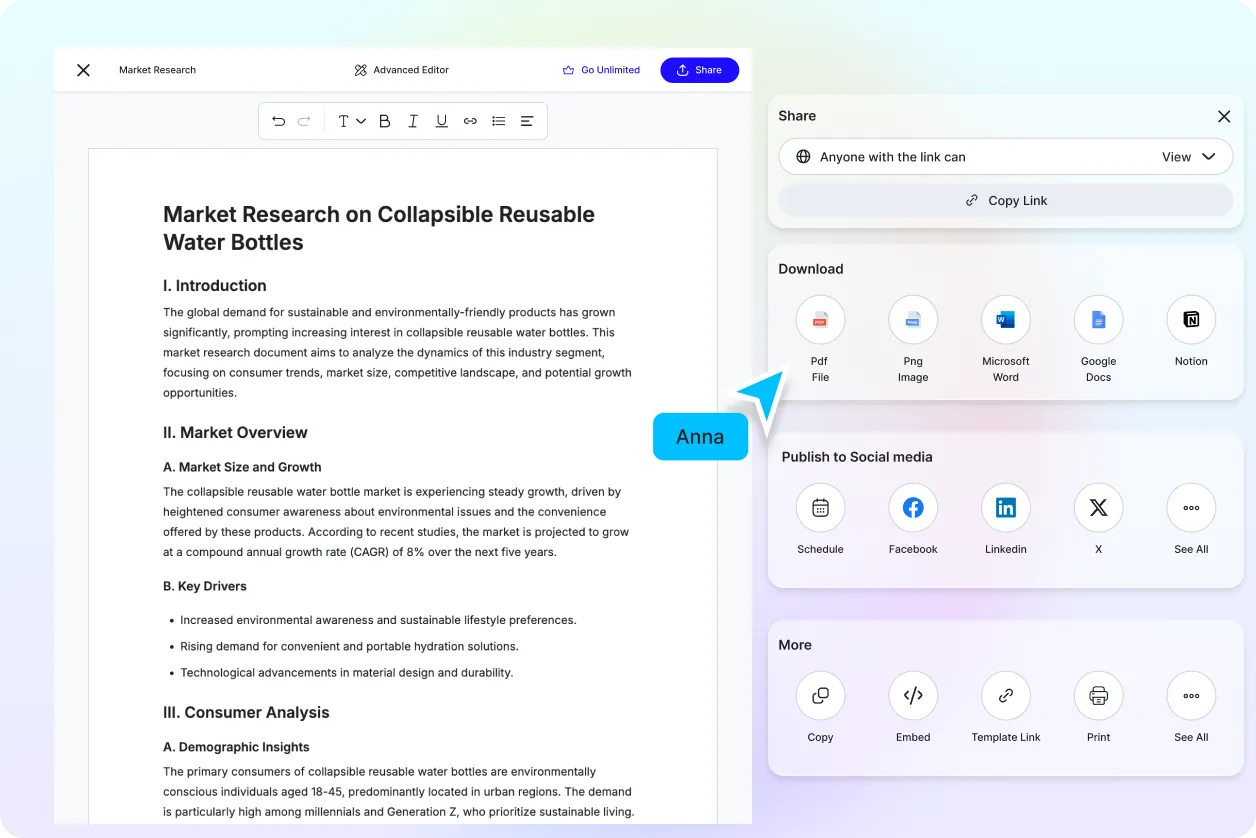This screenshot has width=1256, height=838.
Task: Download as Microsoft Word document
Action: [x=1005, y=320]
